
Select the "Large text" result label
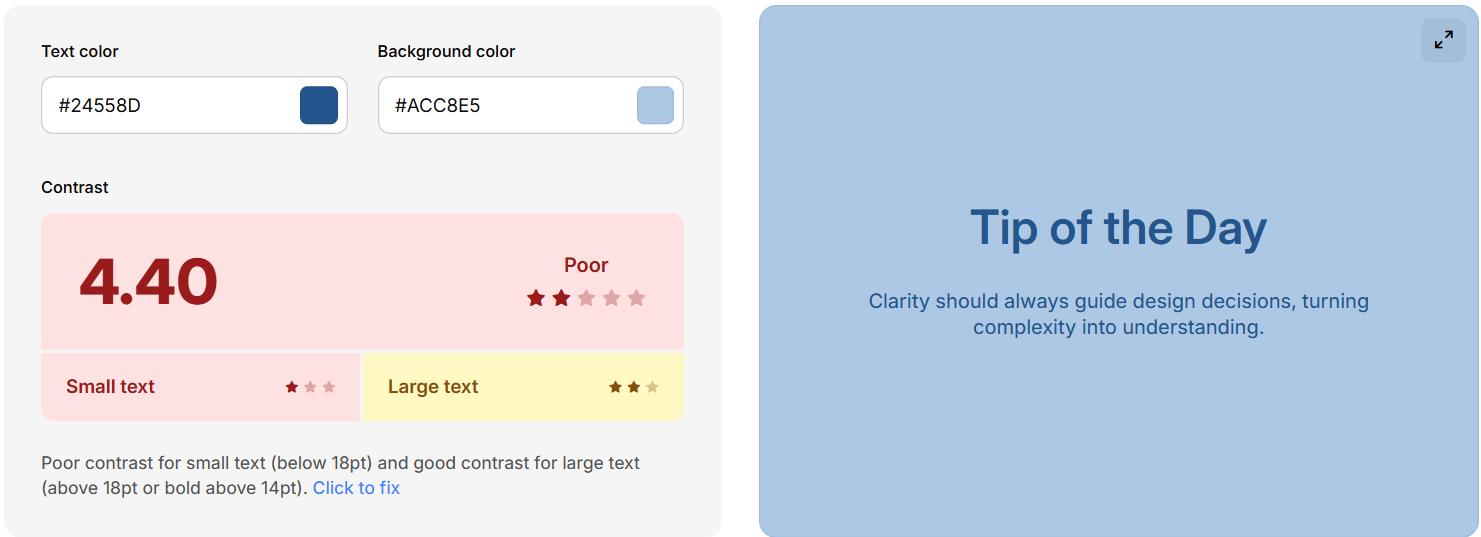[433, 387]
